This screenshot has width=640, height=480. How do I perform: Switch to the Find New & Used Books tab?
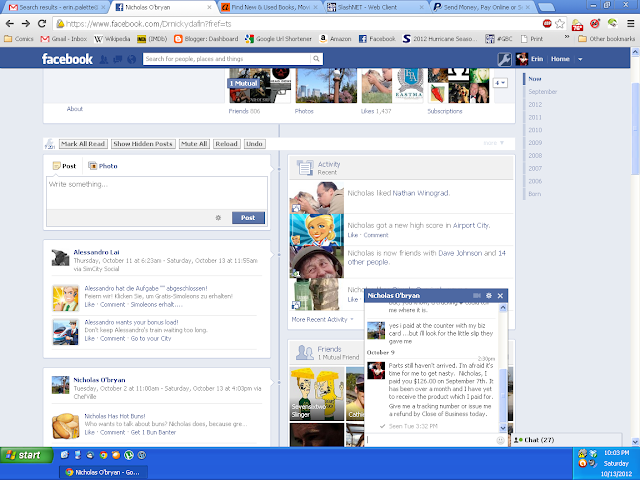pyautogui.click(x=270, y=7)
